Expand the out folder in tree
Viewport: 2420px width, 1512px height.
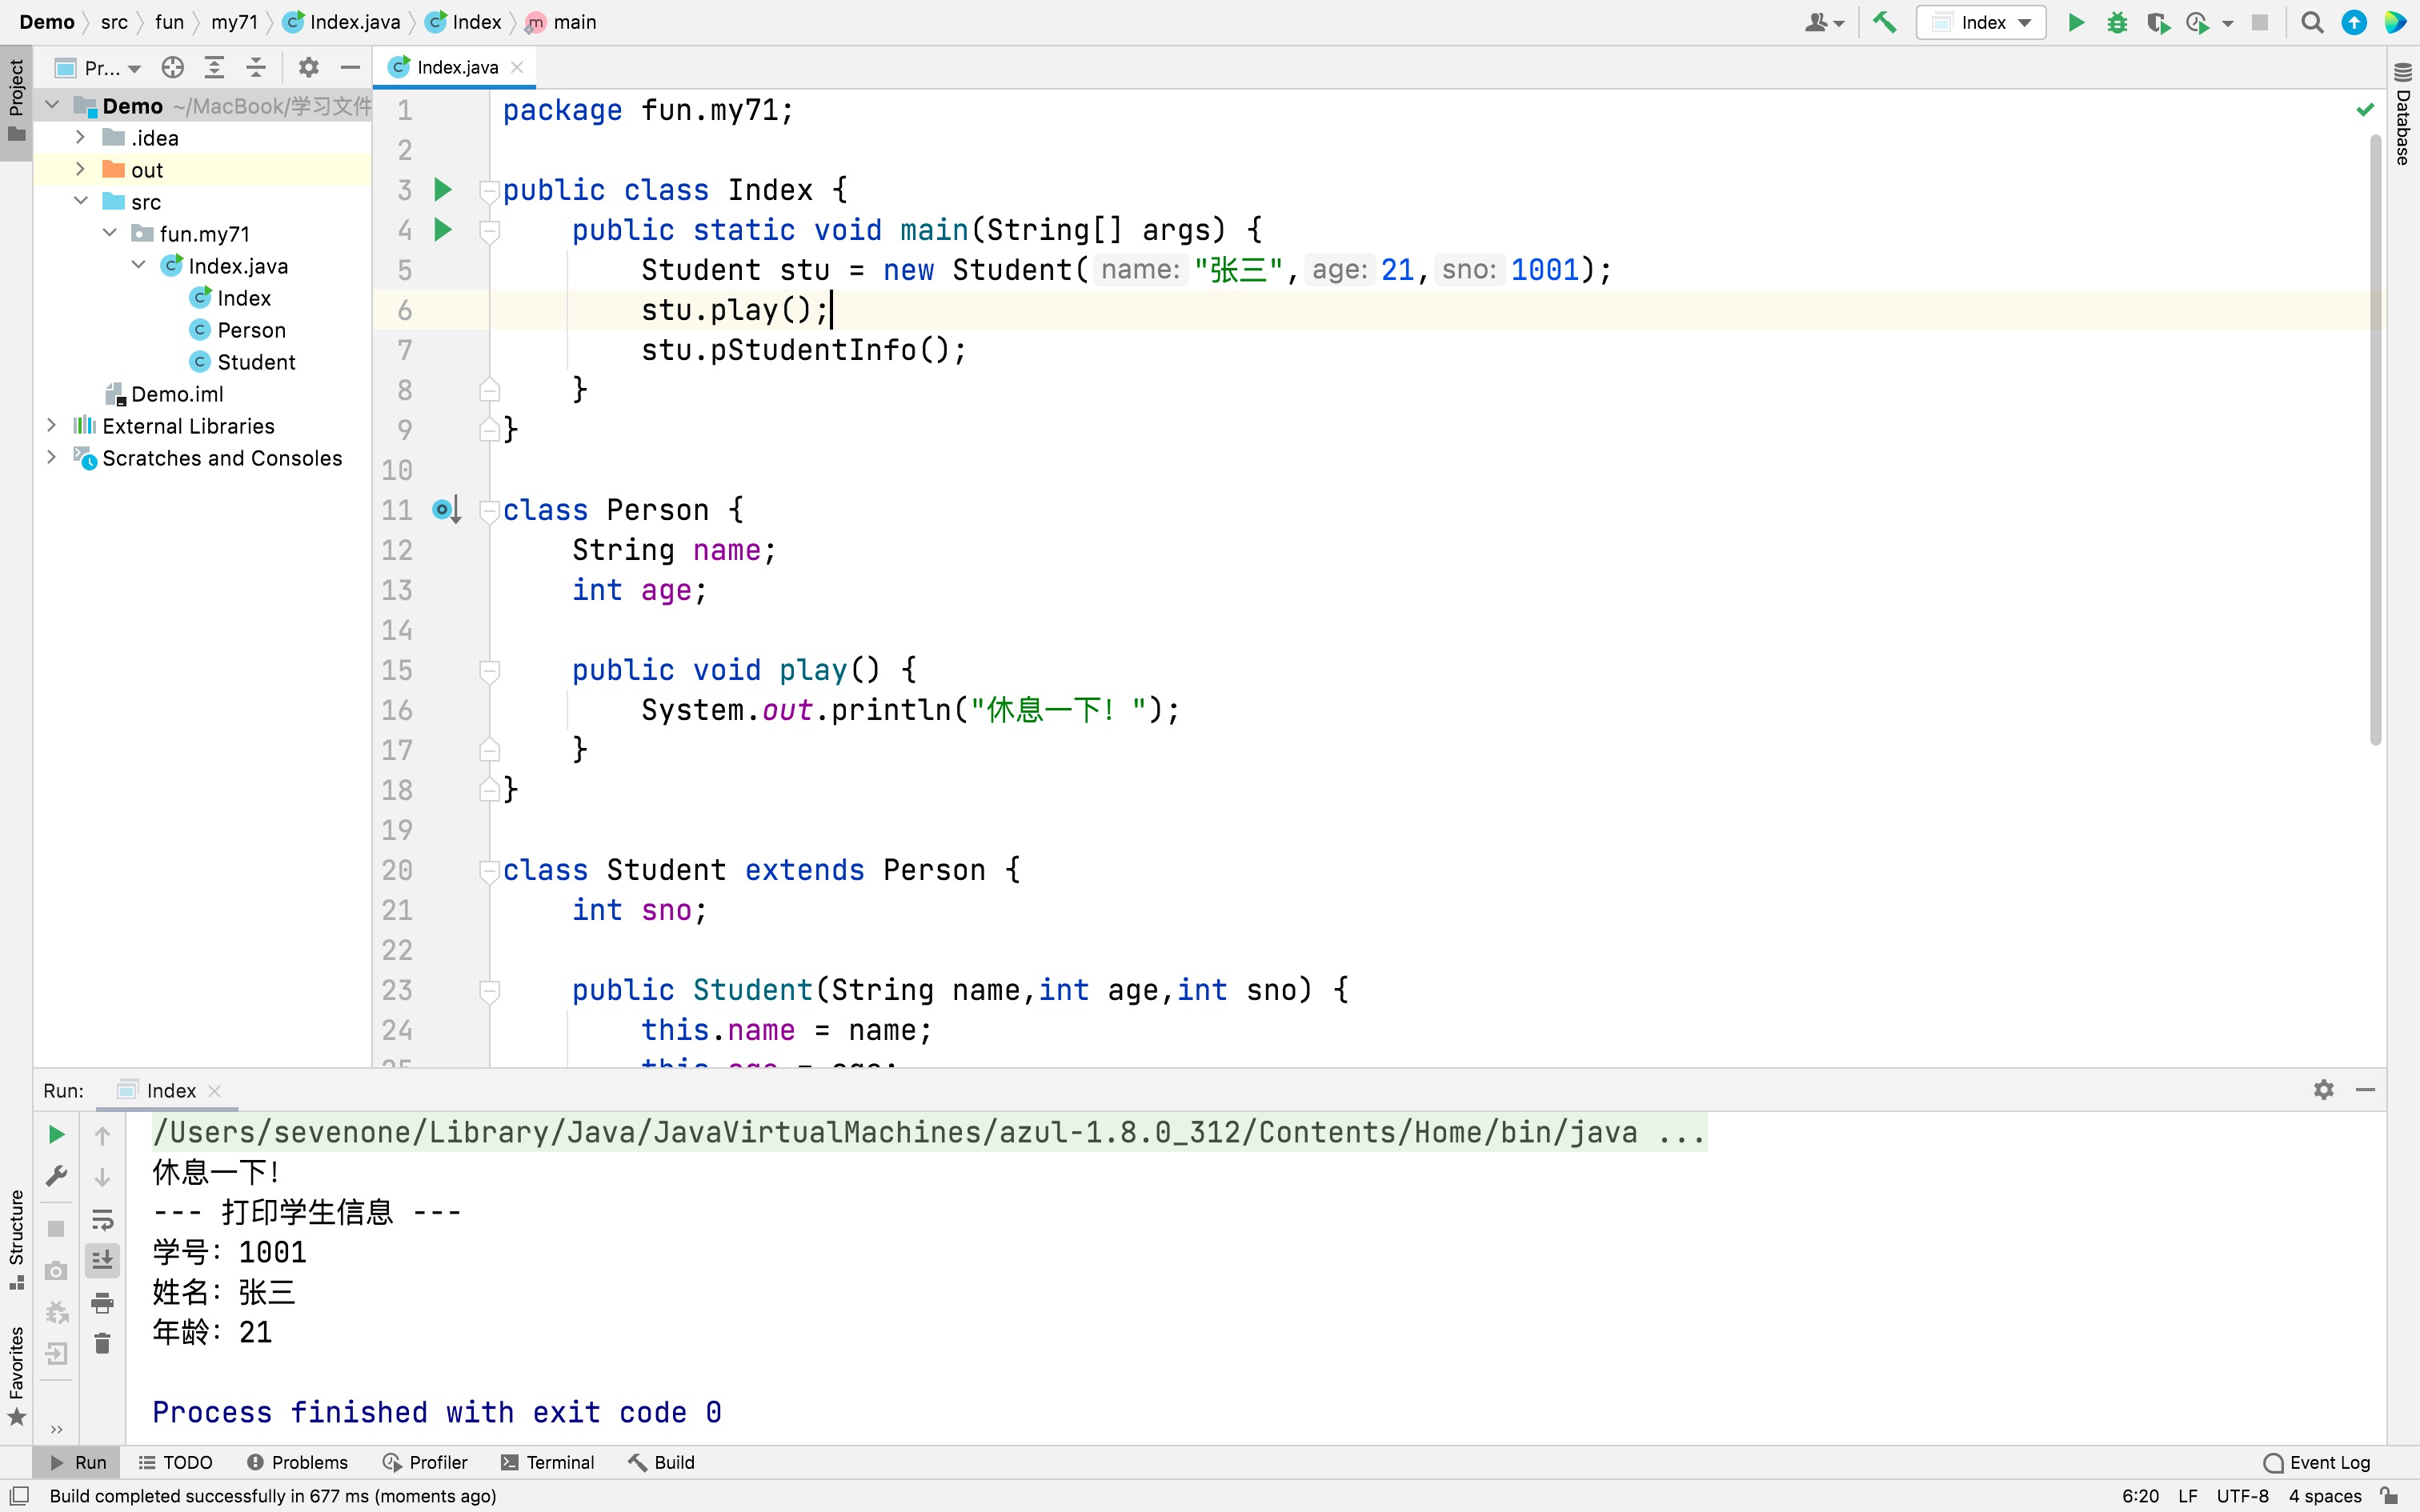[x=80, y=170]
